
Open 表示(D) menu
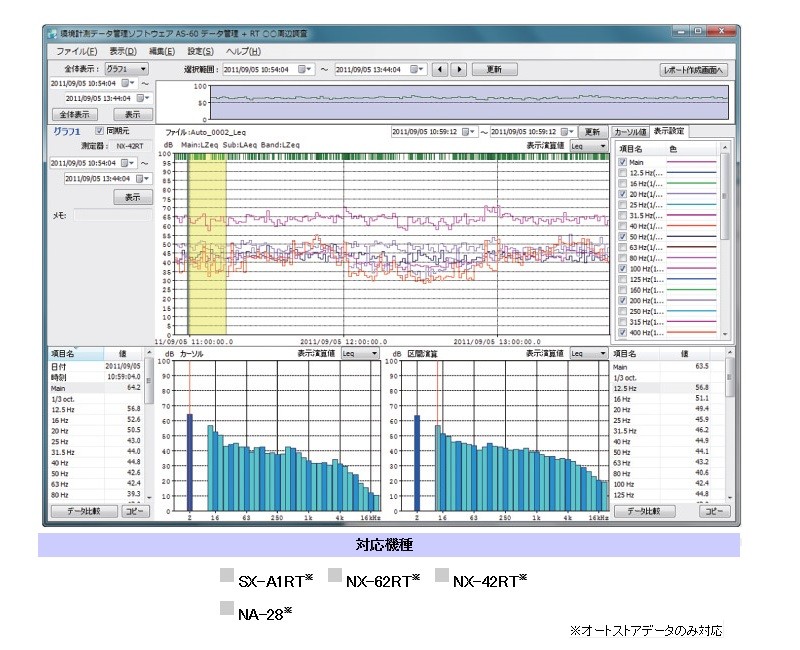123,52
